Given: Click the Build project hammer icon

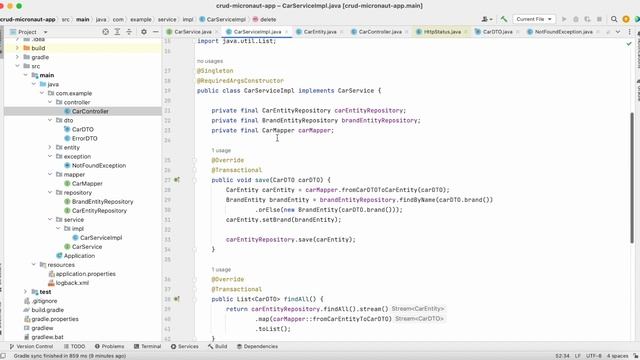Looking at the screenshot, I should coord(504,19).
